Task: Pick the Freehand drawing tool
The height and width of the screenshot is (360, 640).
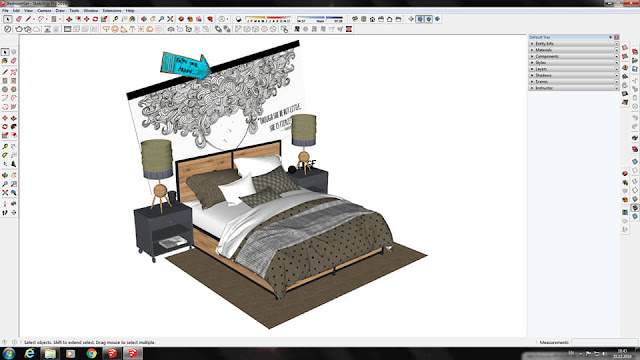Action: point(13,71)
